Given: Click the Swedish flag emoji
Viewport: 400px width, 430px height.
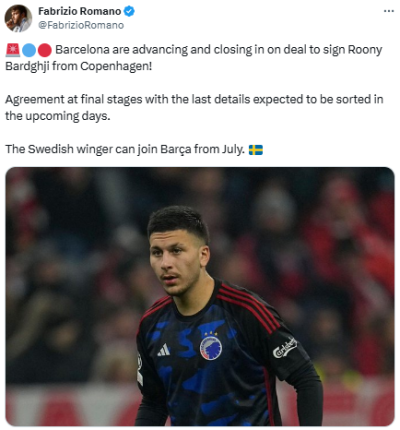Looking at the screenshot, I should coord(256,150).
